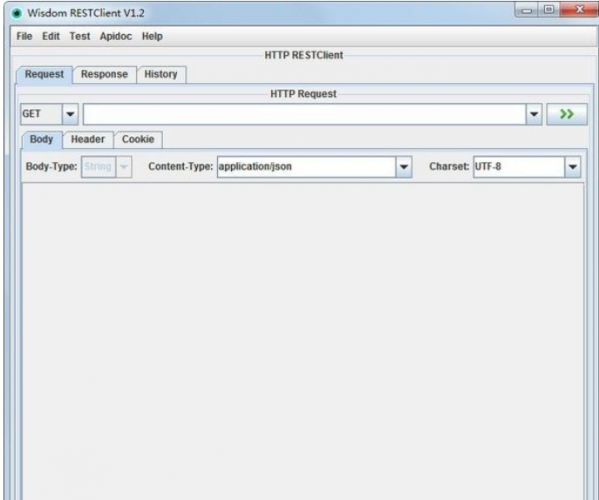Viewport: 599px width, 500px height.
Task: Expand the Content-Type dropdown arrow
Action: [403, 167]
